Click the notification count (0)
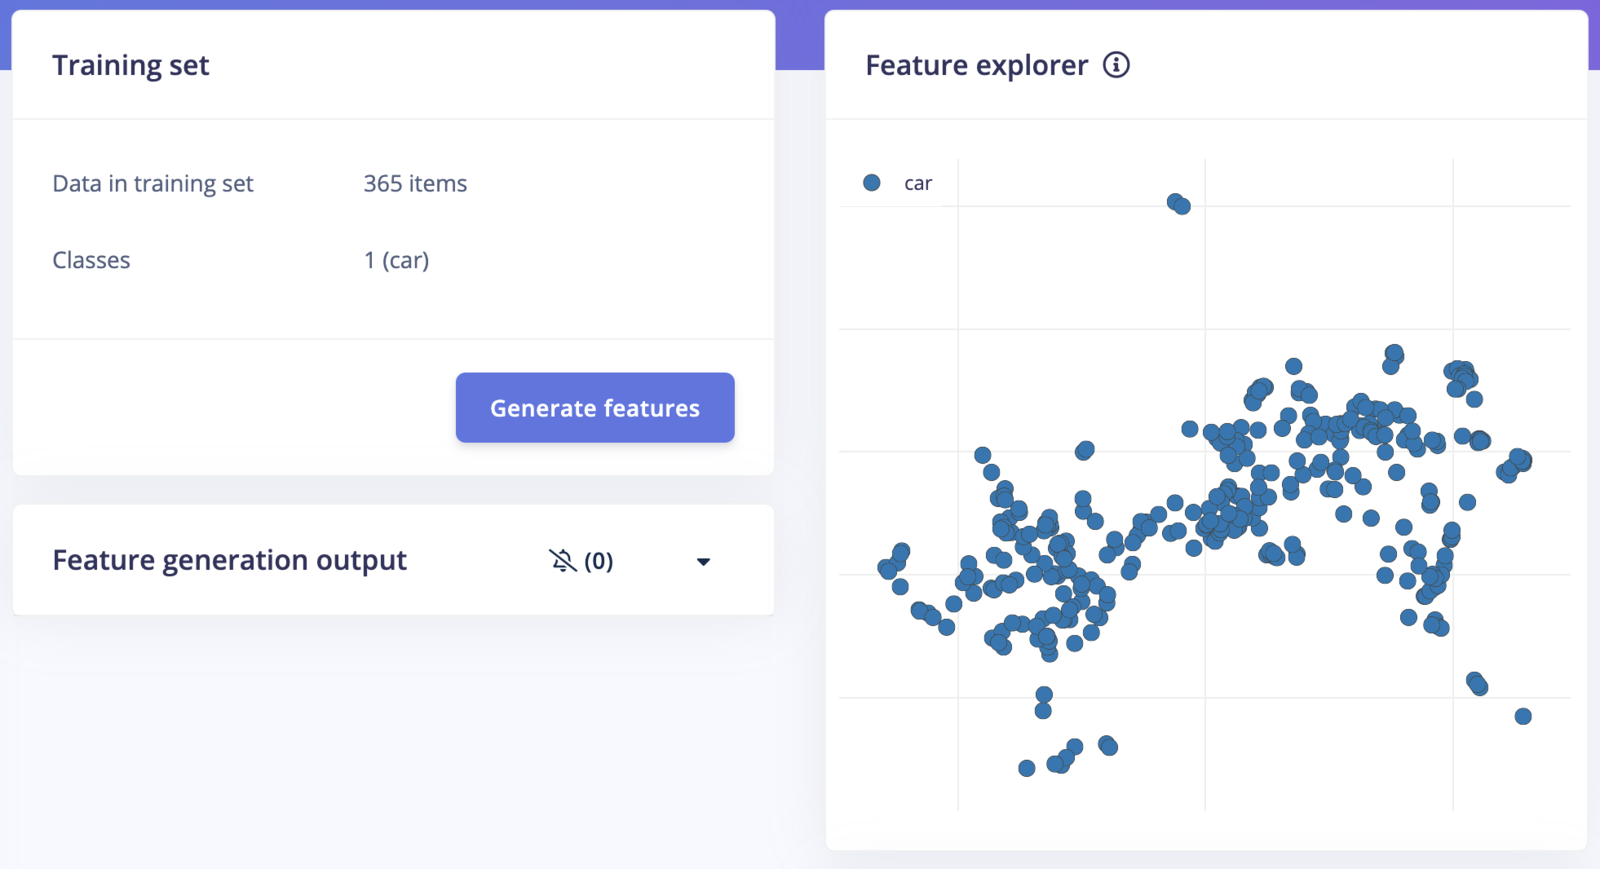Viewport: 1600px width, 869px height. pos(598,561)
